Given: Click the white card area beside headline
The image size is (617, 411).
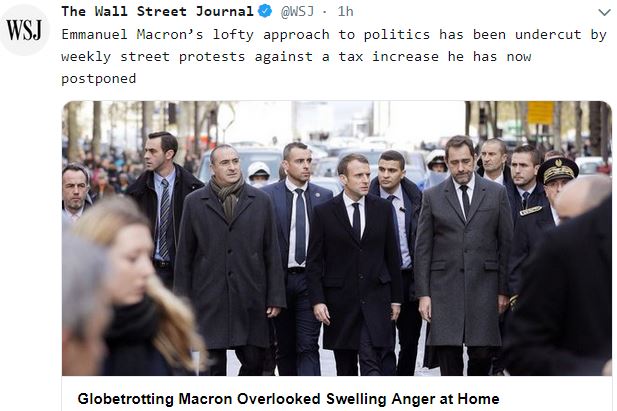Looking at the screenshot, I should pyautogui.click(x=555, y=398).
